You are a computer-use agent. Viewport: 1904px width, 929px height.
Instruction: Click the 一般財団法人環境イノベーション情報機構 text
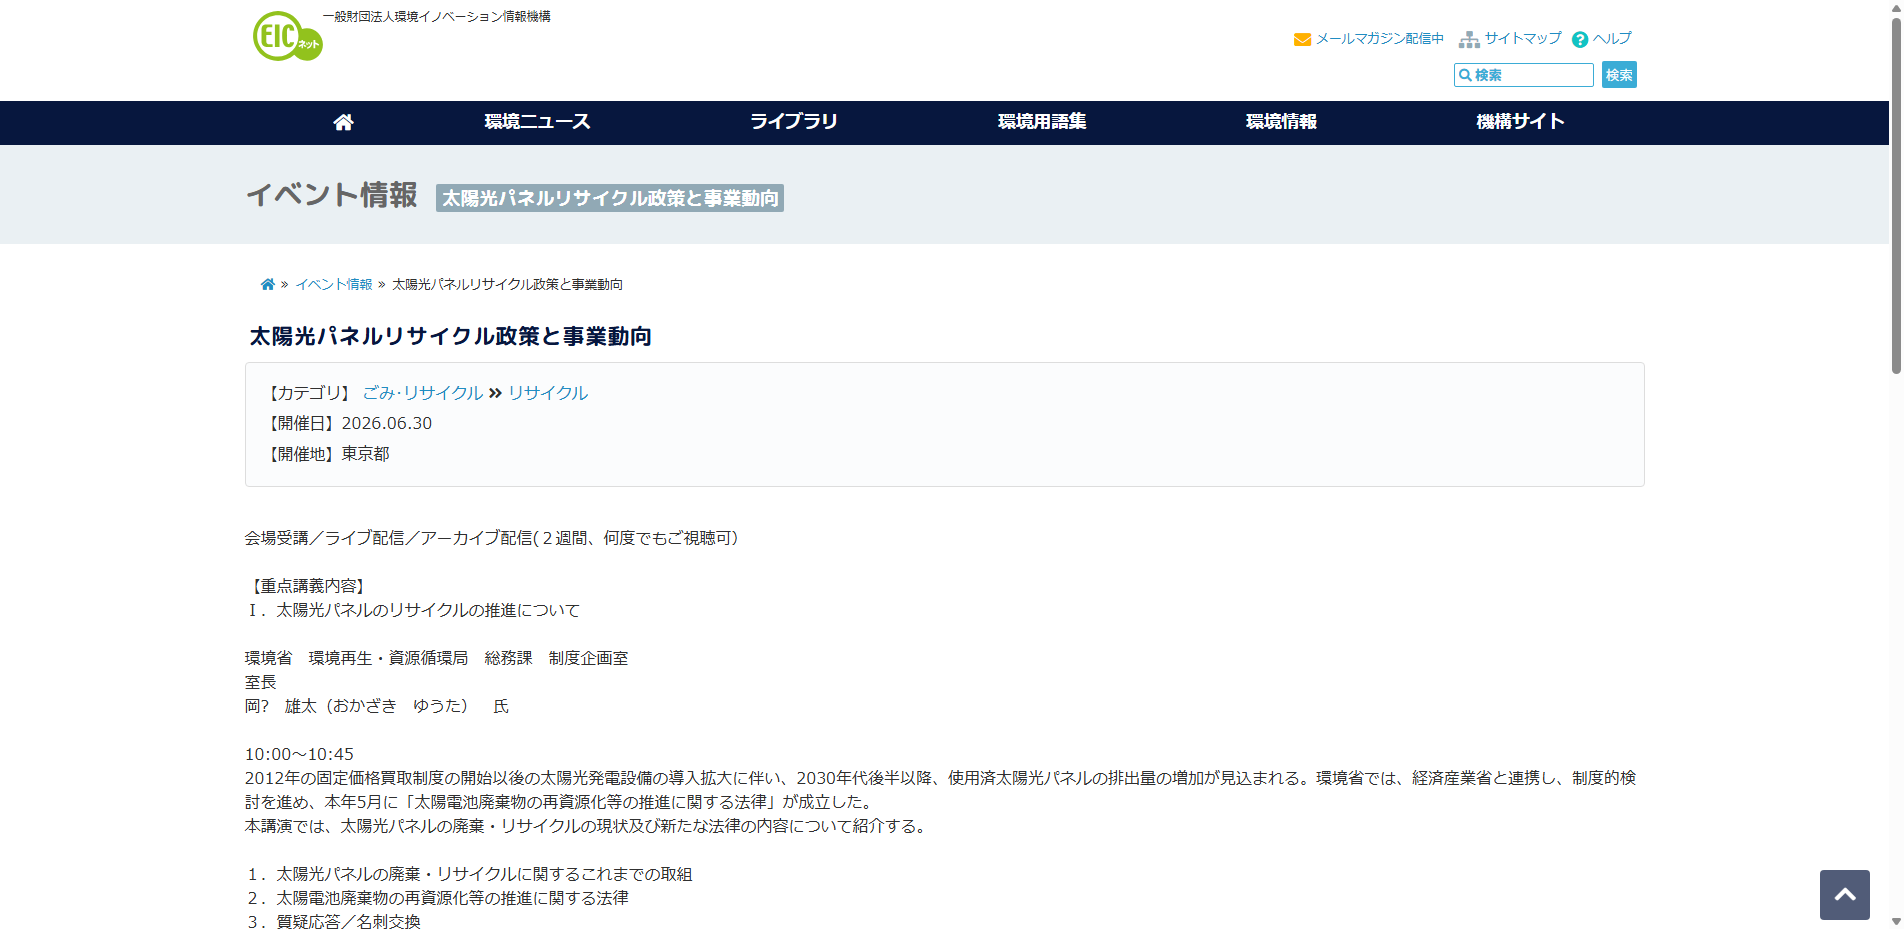436,17
